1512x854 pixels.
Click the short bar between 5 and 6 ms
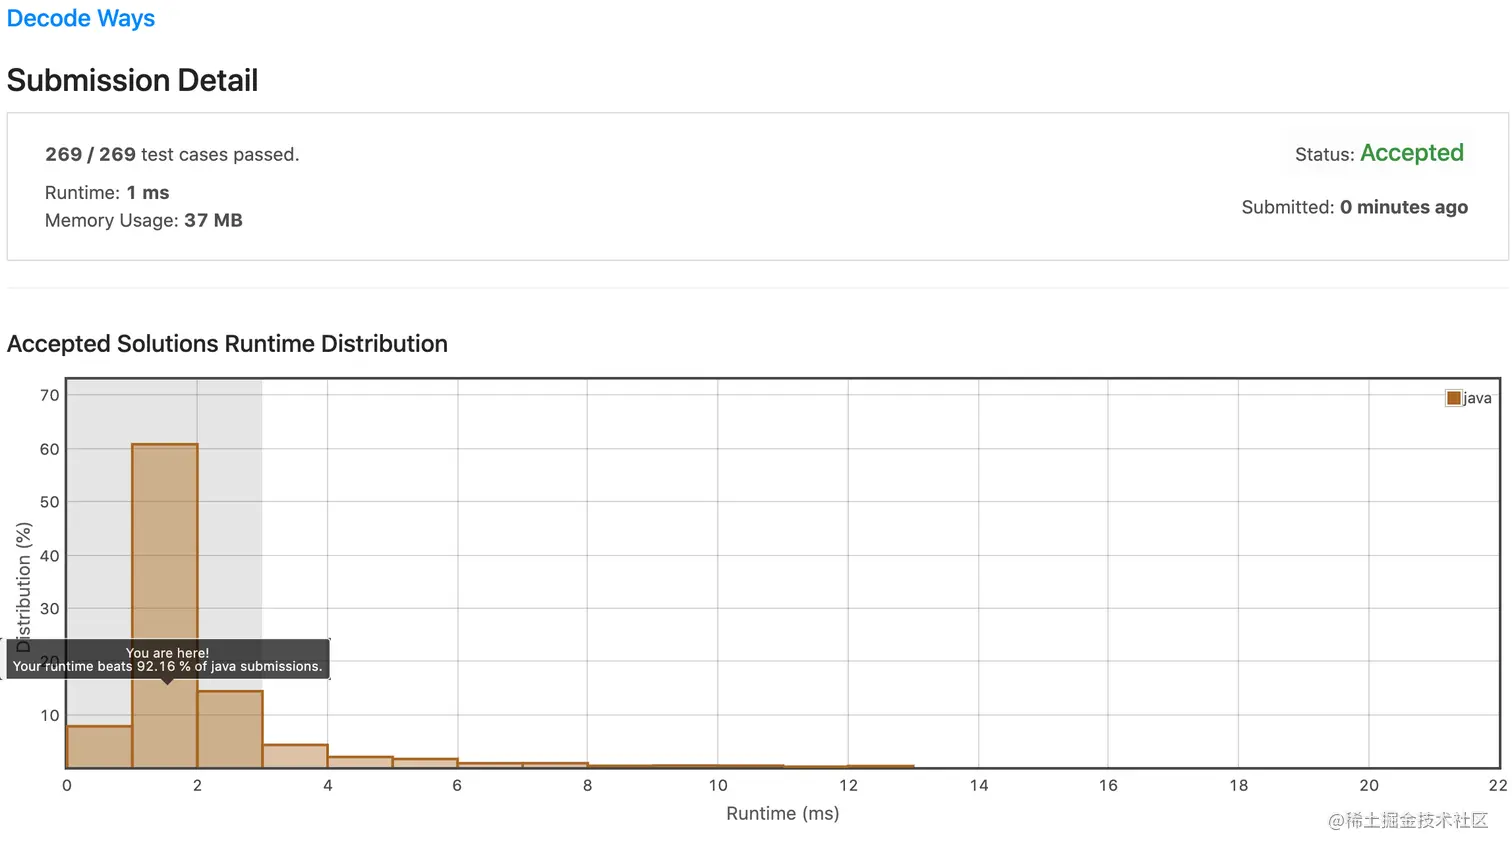[425, 763]
